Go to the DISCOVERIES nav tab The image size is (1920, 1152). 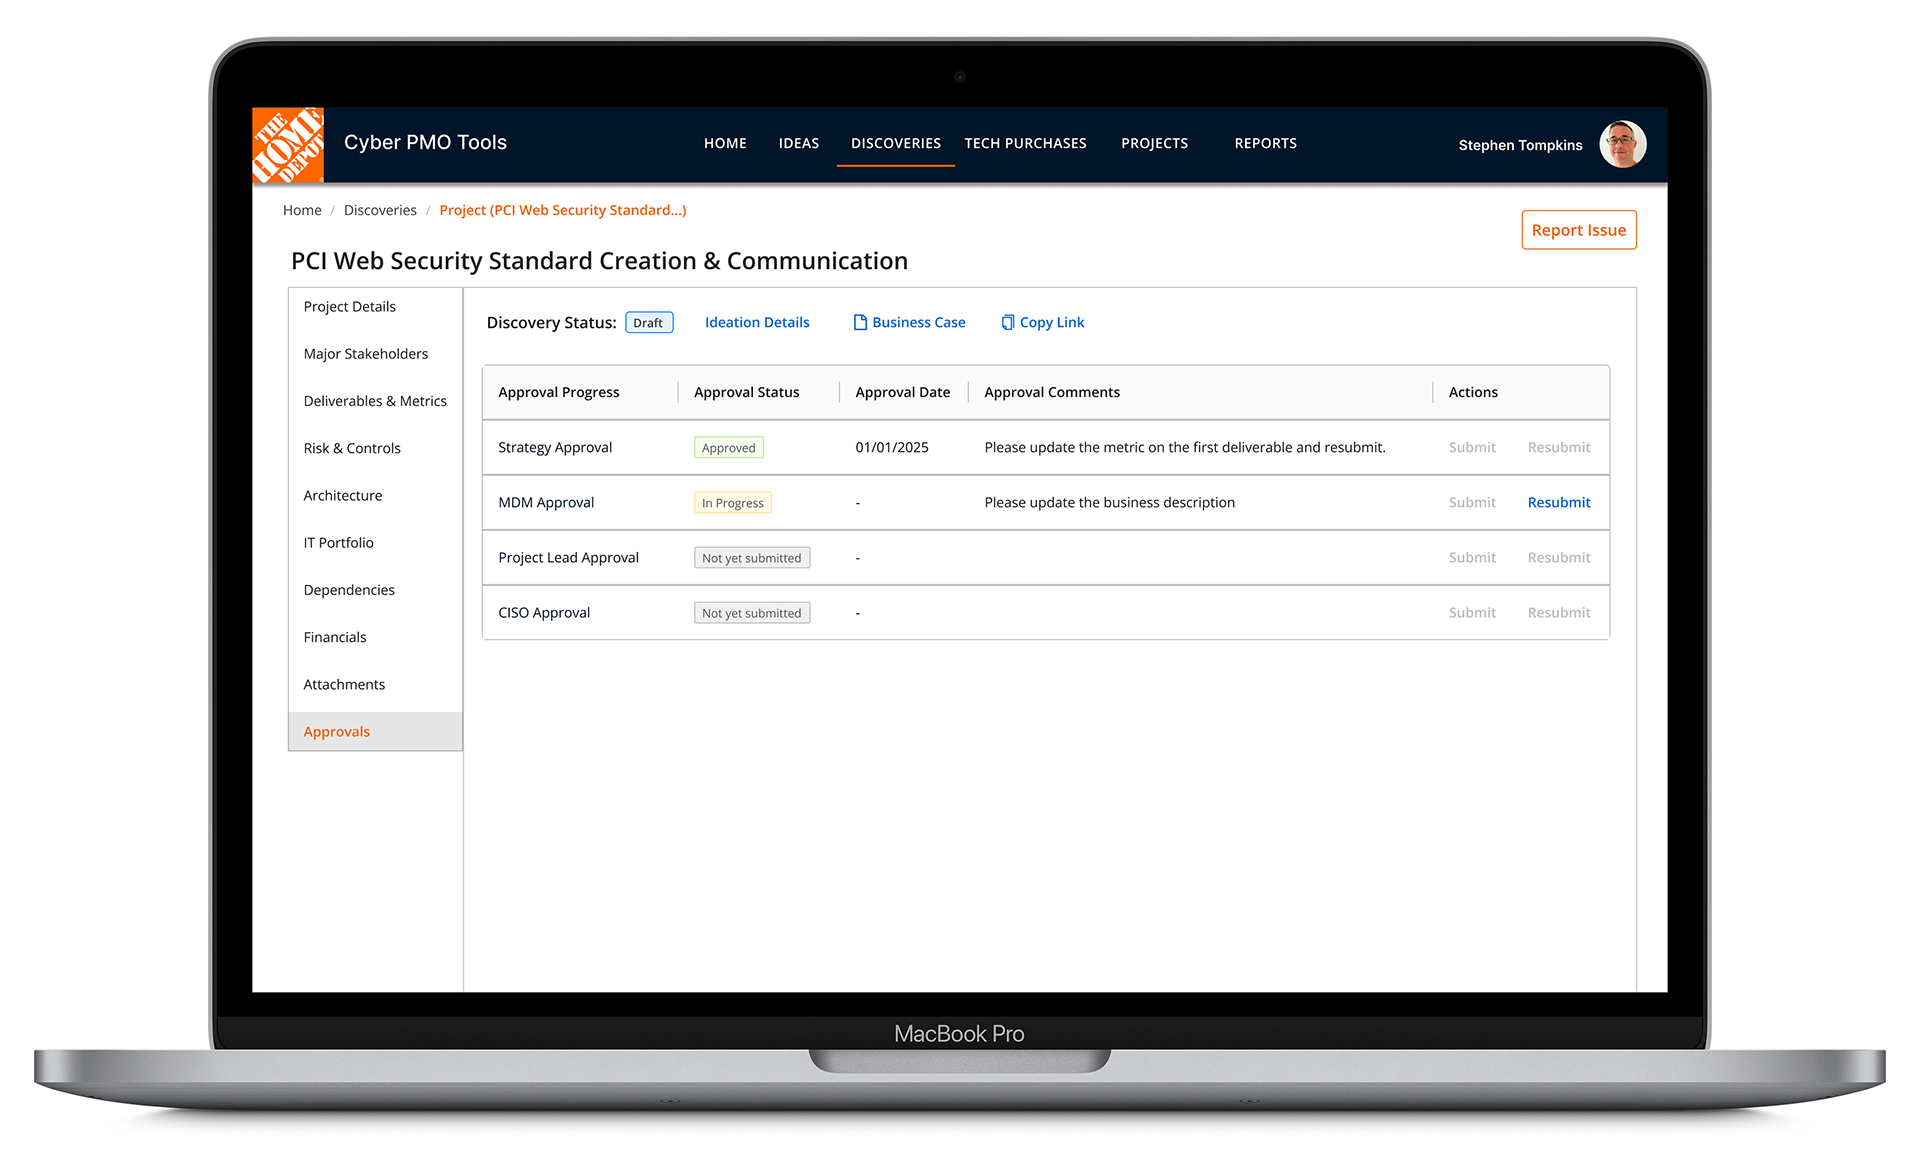(895, 143)
